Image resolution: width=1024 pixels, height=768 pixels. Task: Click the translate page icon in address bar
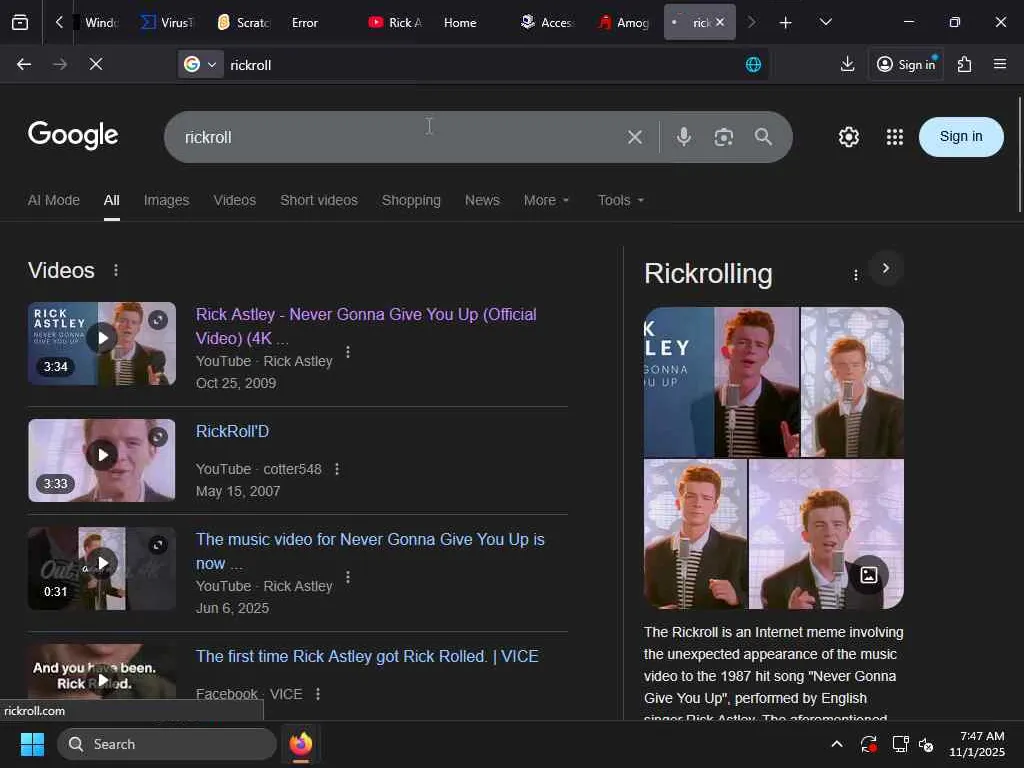(753, 64)
